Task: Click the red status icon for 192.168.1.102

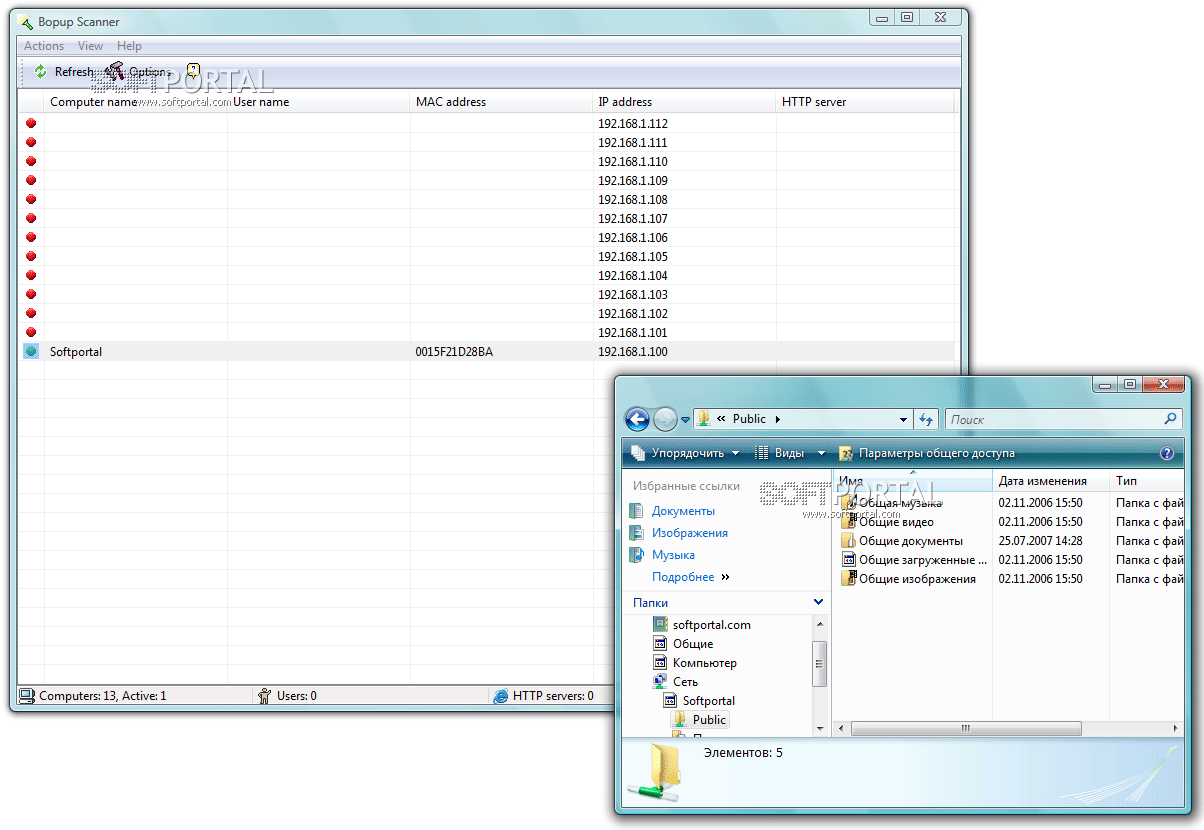Action: (x=31, y=313)
